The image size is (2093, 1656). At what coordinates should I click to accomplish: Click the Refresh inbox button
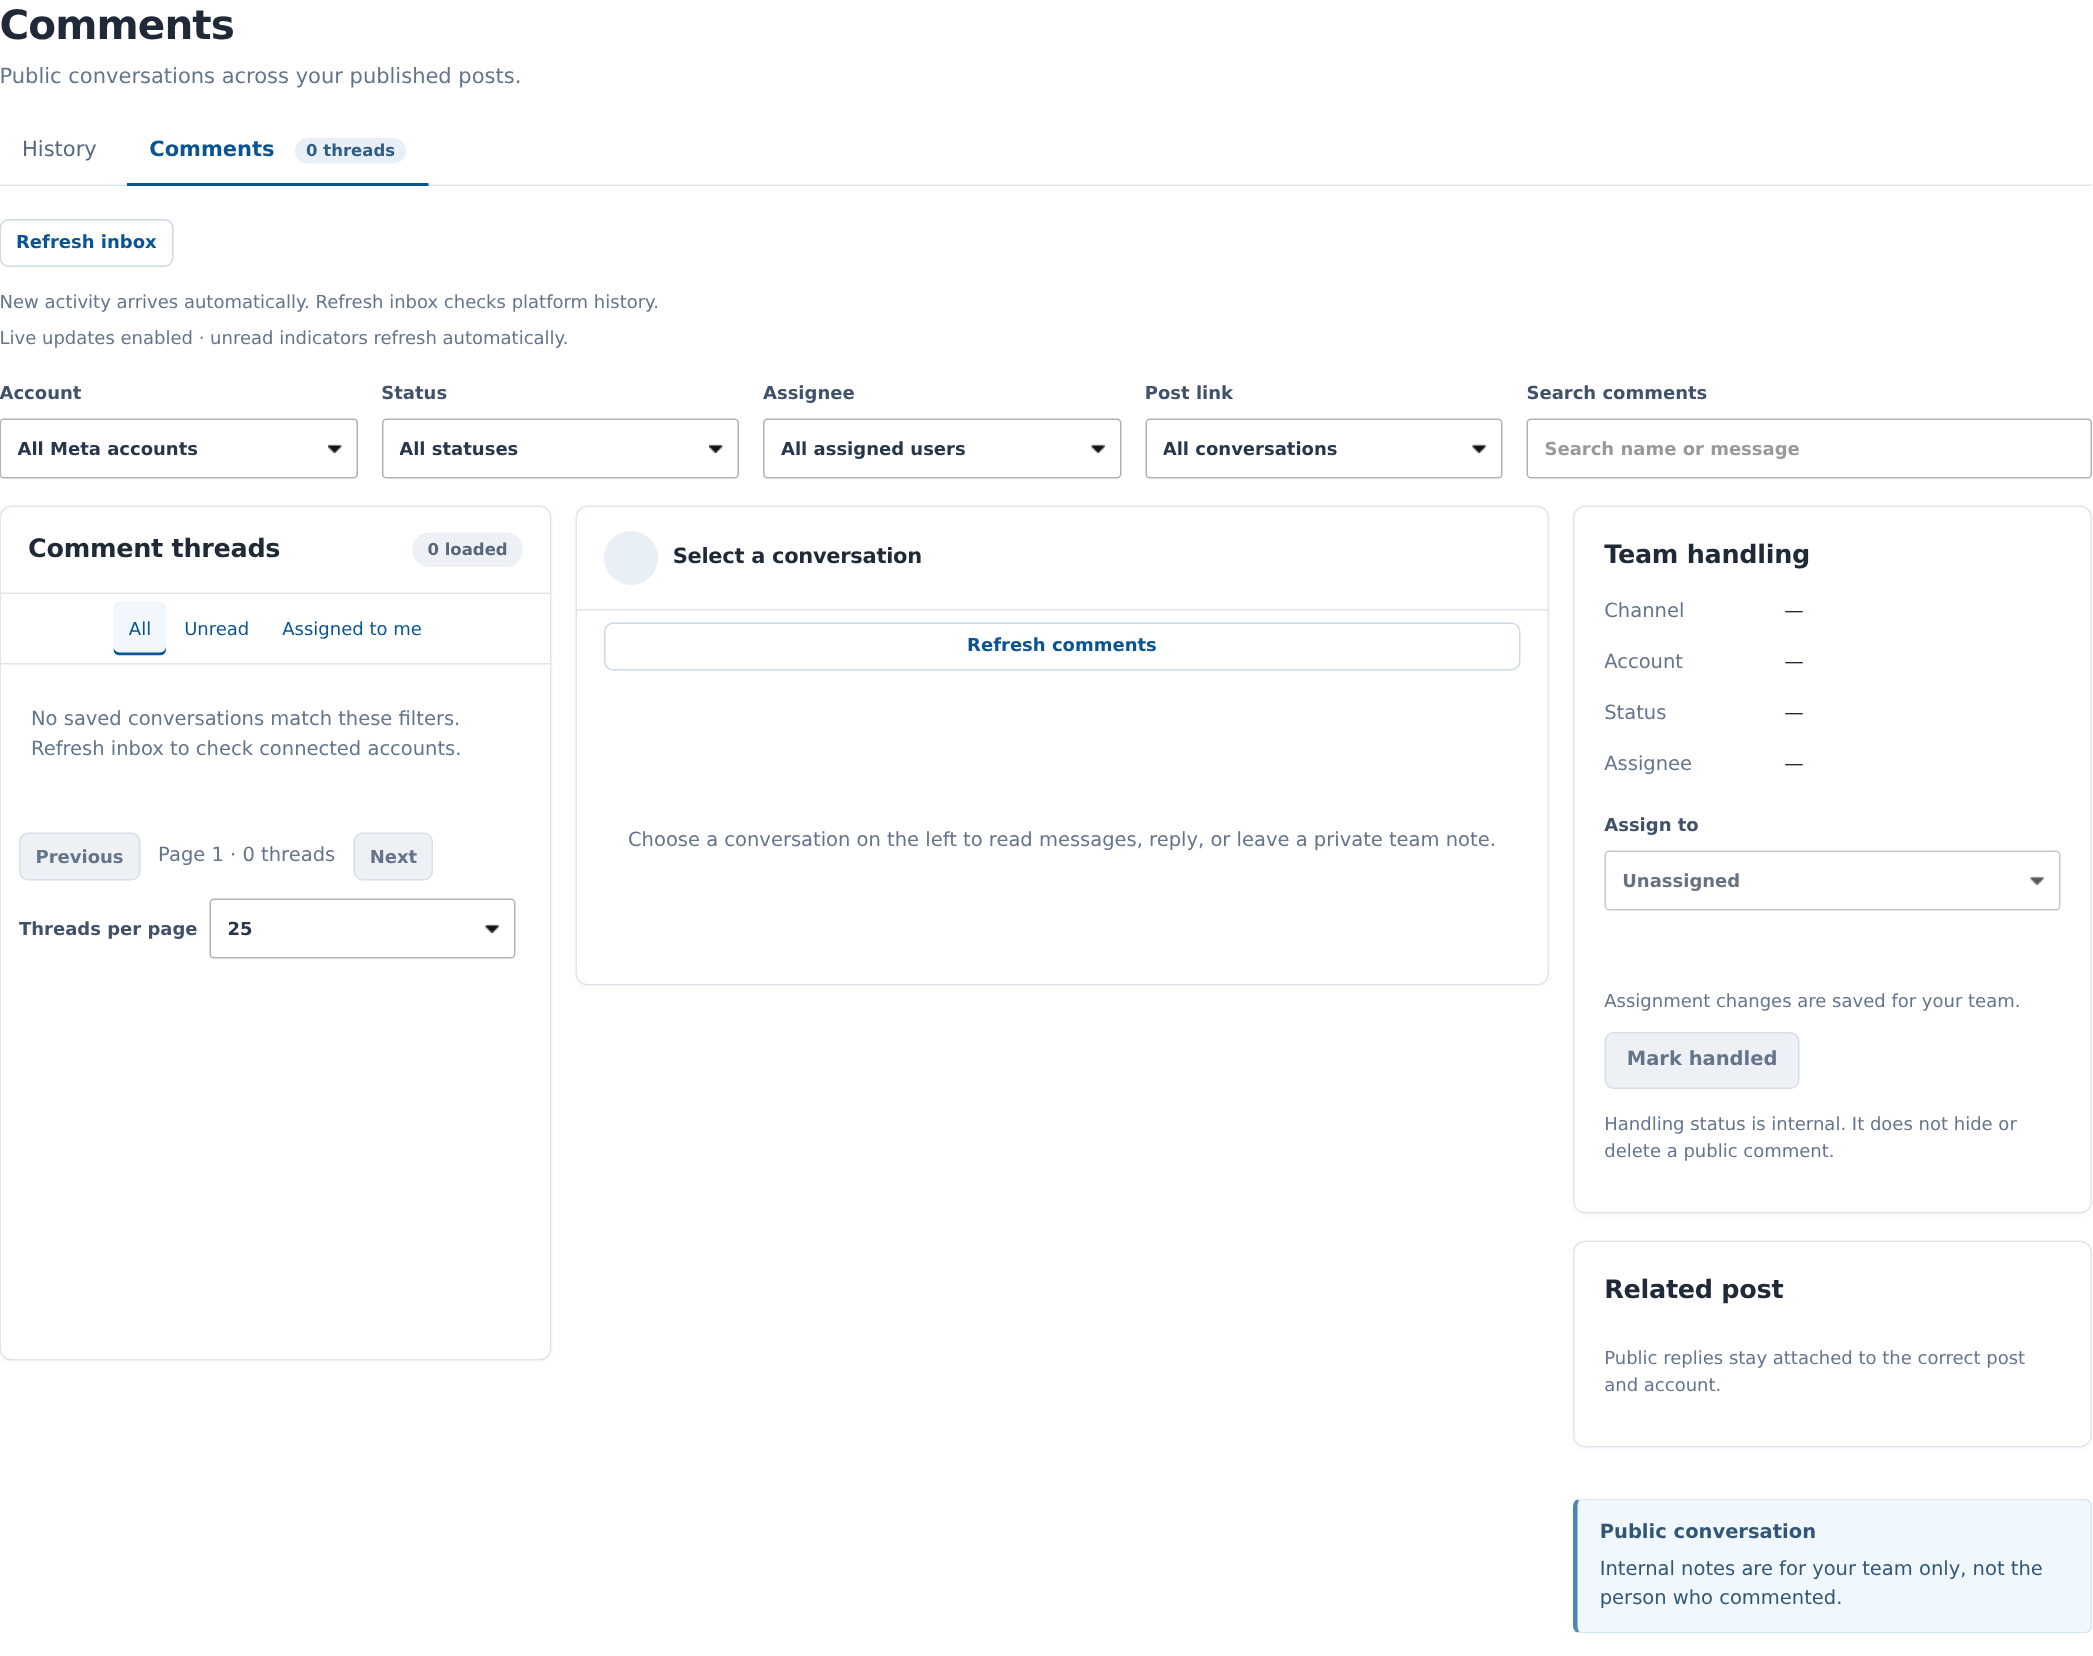86,242
